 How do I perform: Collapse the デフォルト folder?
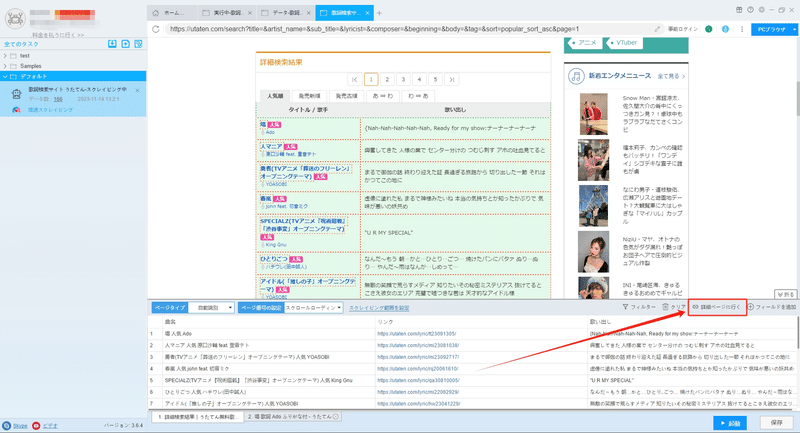[x=5, y=77]
